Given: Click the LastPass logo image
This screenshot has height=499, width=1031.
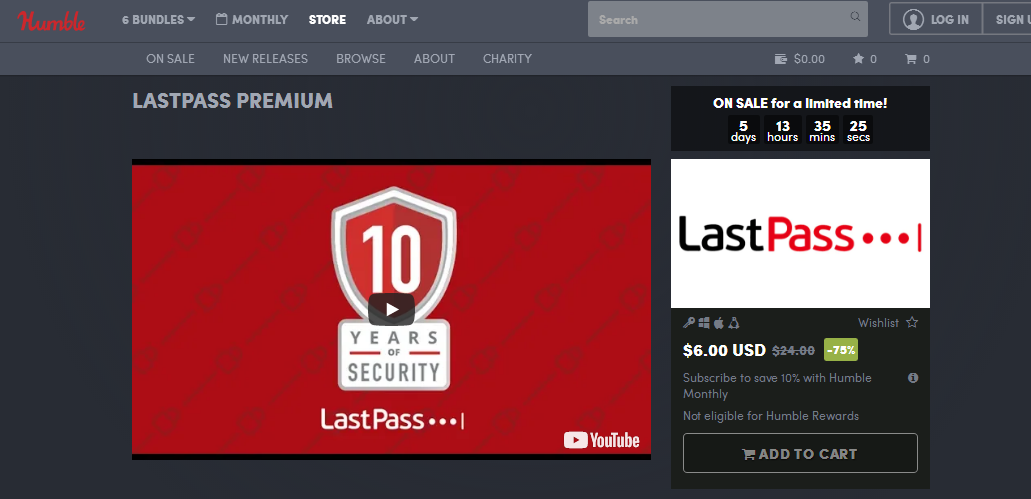Looking at the screenshot, I should (x=800, y=233).
